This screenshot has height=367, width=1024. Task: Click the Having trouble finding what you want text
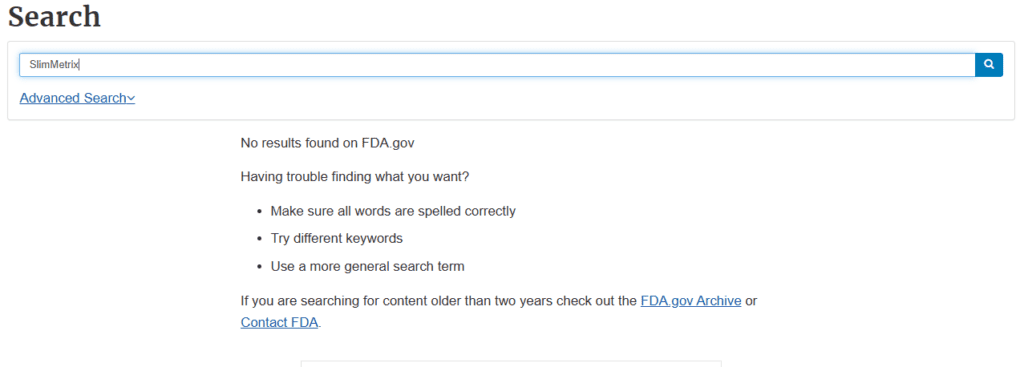click(355, 176)
